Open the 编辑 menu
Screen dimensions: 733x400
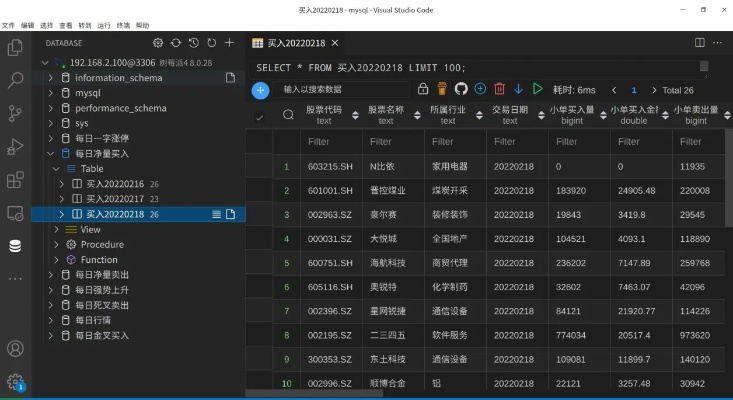coord(28,25)
